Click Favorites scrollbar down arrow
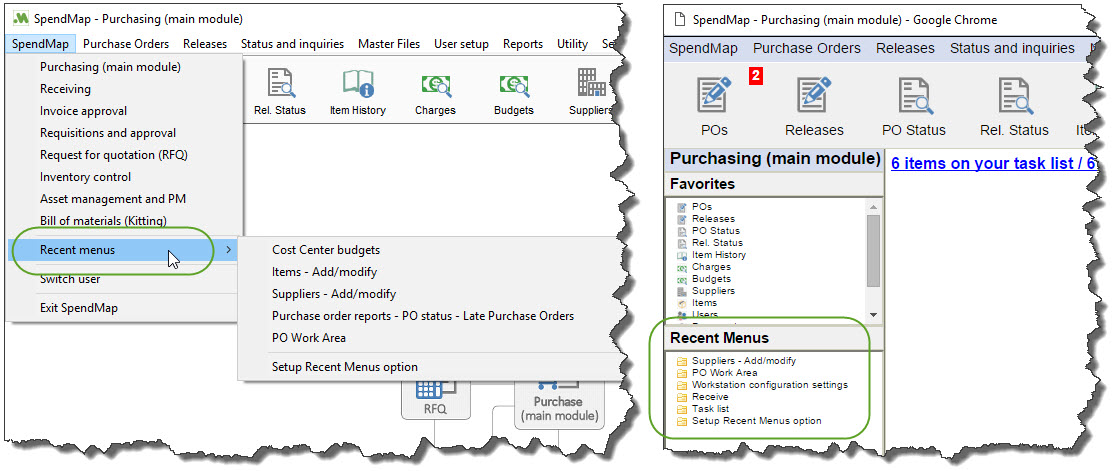The image size is (1118, 471). (x=873, y=314)
